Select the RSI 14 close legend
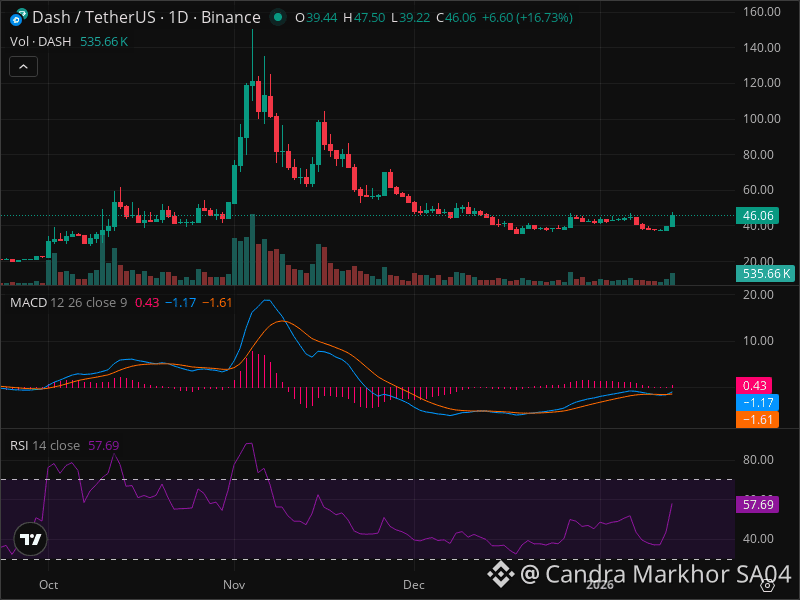The width and height of the screenshot is (800, 600). (45, 445)
